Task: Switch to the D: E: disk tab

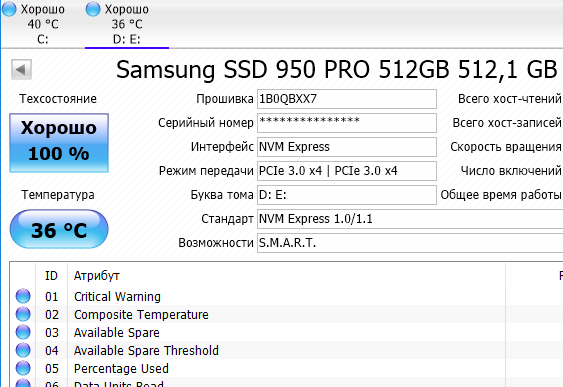Action: click(x=127, y=24)
